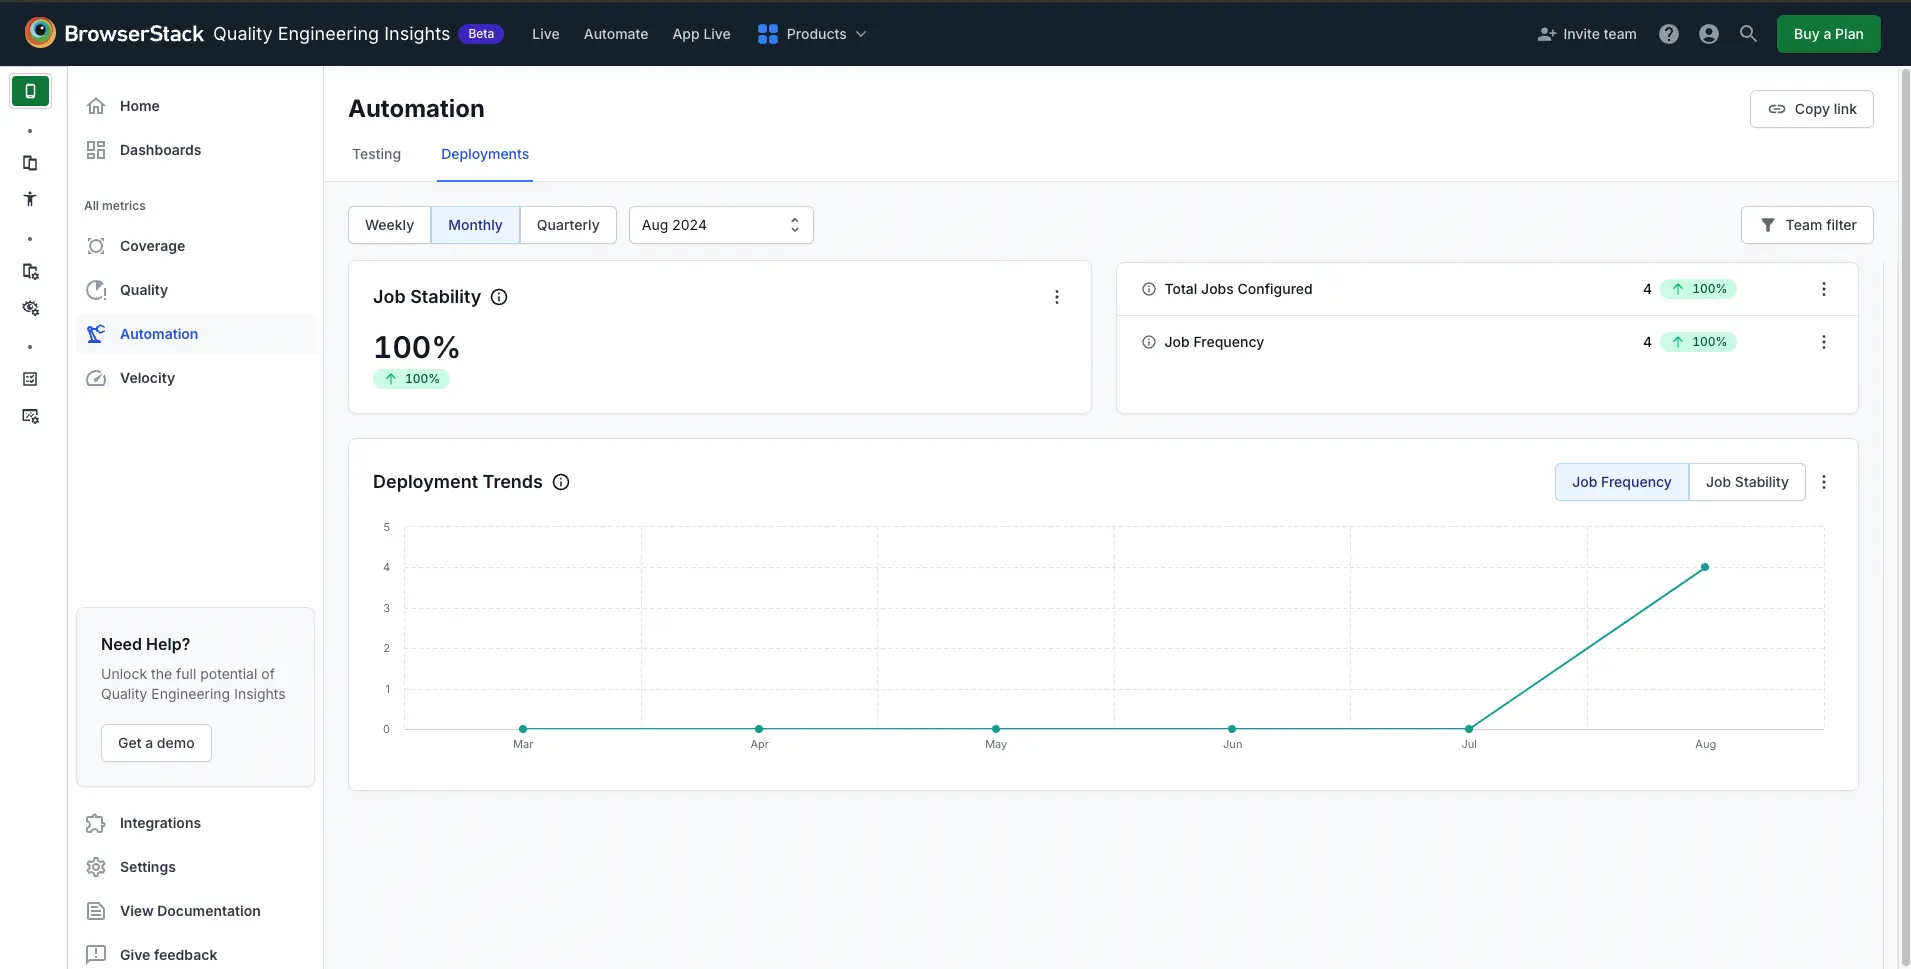Click the Copy link button
1911x969 pixels.
click(x=1813, y=108)
